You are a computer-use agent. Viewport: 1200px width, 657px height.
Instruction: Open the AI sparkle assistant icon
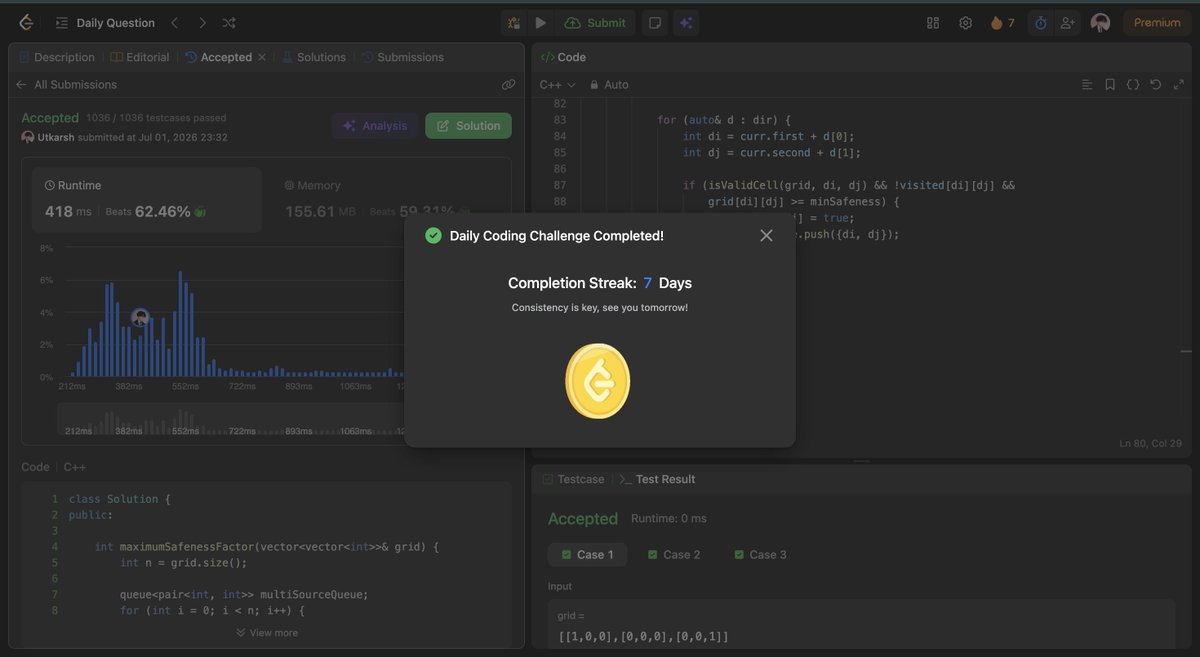click(685, 22)
